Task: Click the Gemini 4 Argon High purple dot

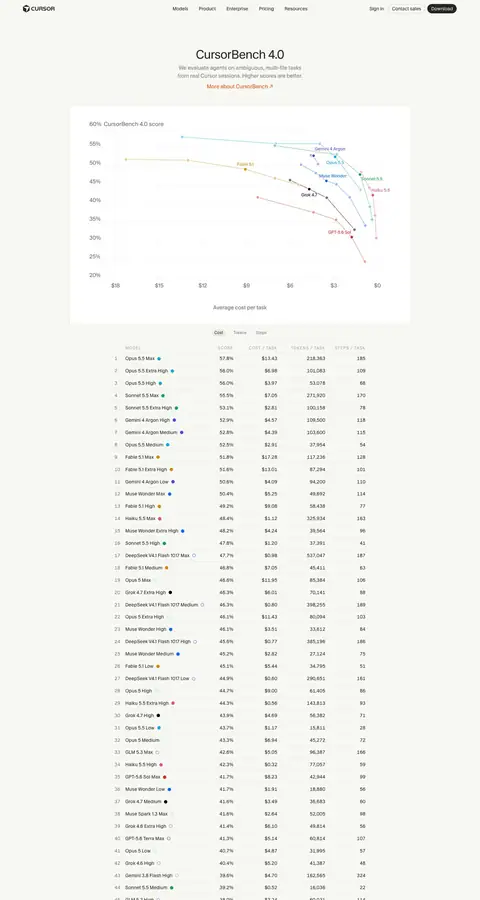Action: click(x=174, y=420)
